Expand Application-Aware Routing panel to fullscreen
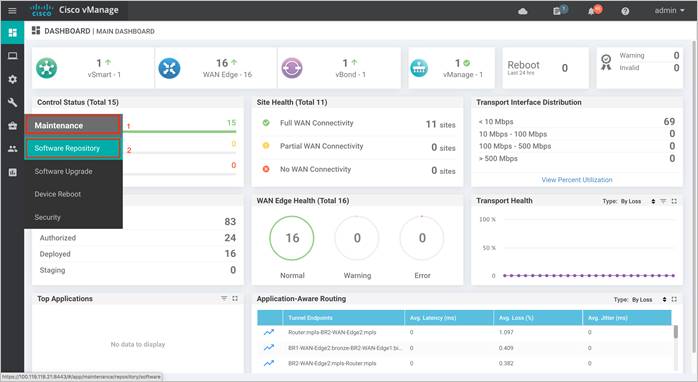The height and width of the screenshot is (382, 698). 674,299
